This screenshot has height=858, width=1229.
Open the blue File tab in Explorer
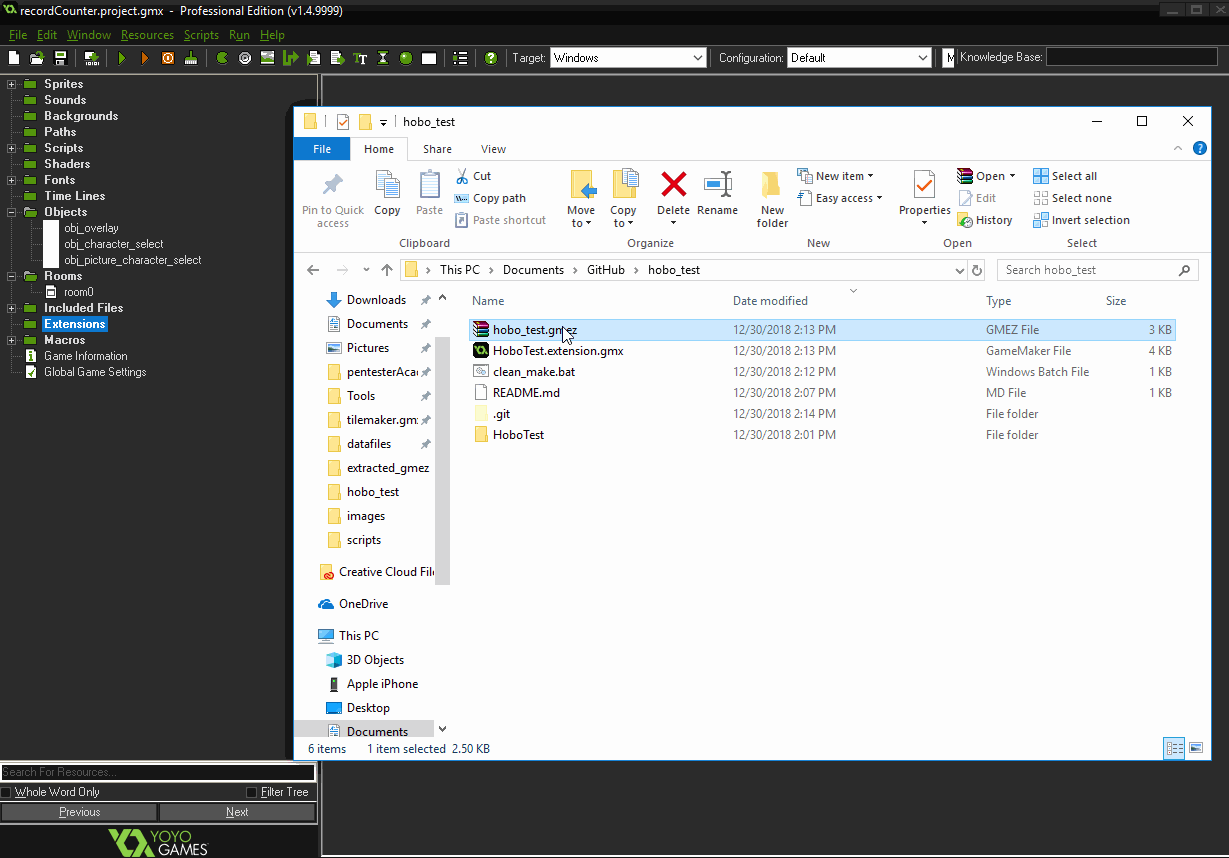pos(322,149)
